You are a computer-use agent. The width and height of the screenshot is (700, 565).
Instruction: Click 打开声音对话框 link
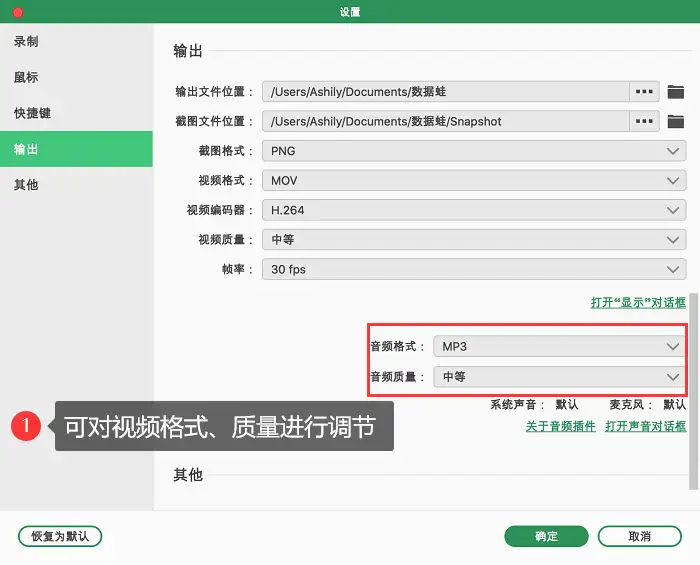[x=646, y=426]
